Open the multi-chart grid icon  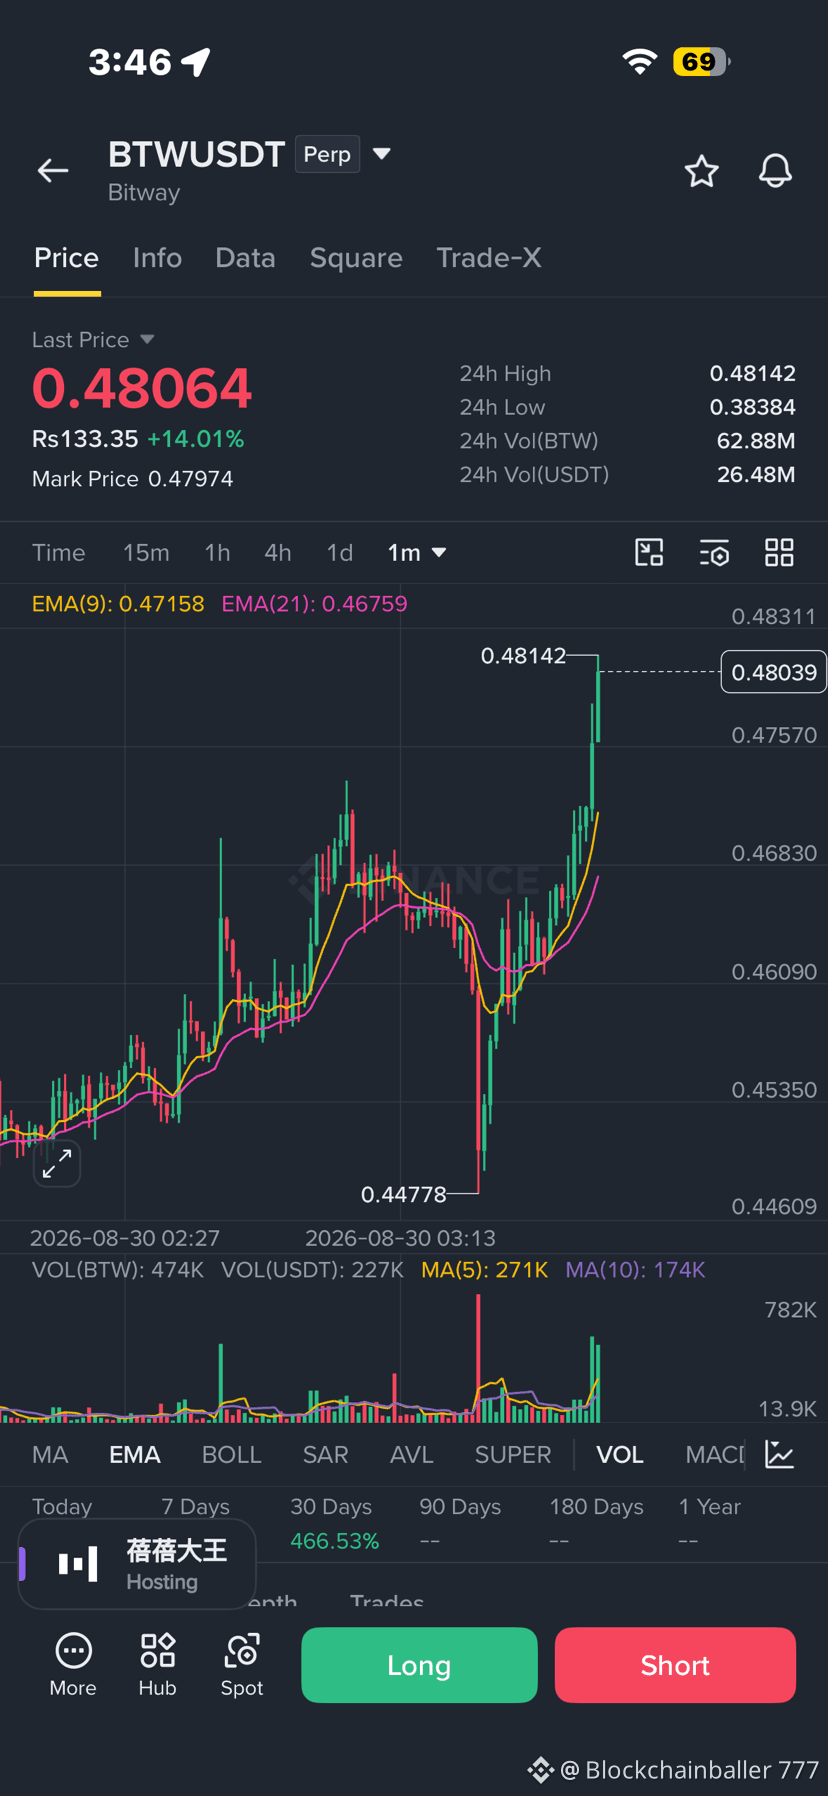779,552
